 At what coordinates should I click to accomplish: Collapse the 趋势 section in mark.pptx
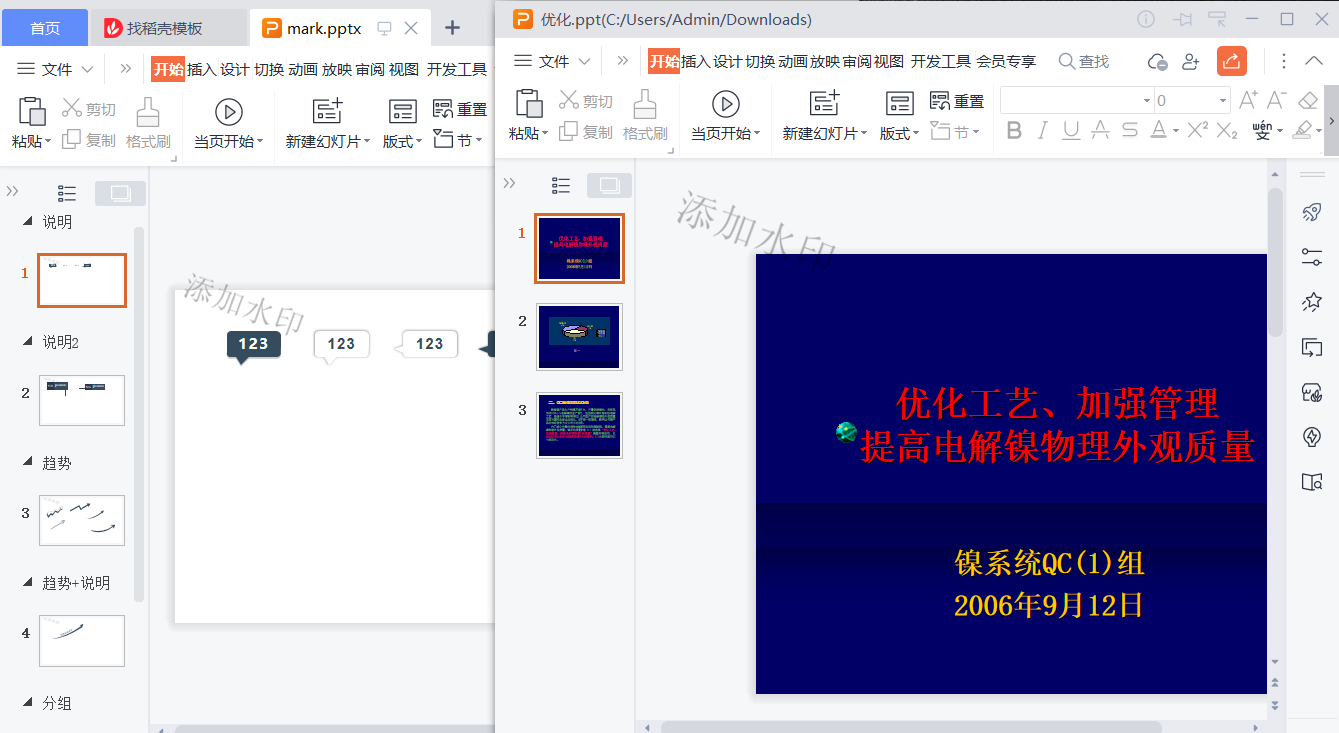coord(26,463)
